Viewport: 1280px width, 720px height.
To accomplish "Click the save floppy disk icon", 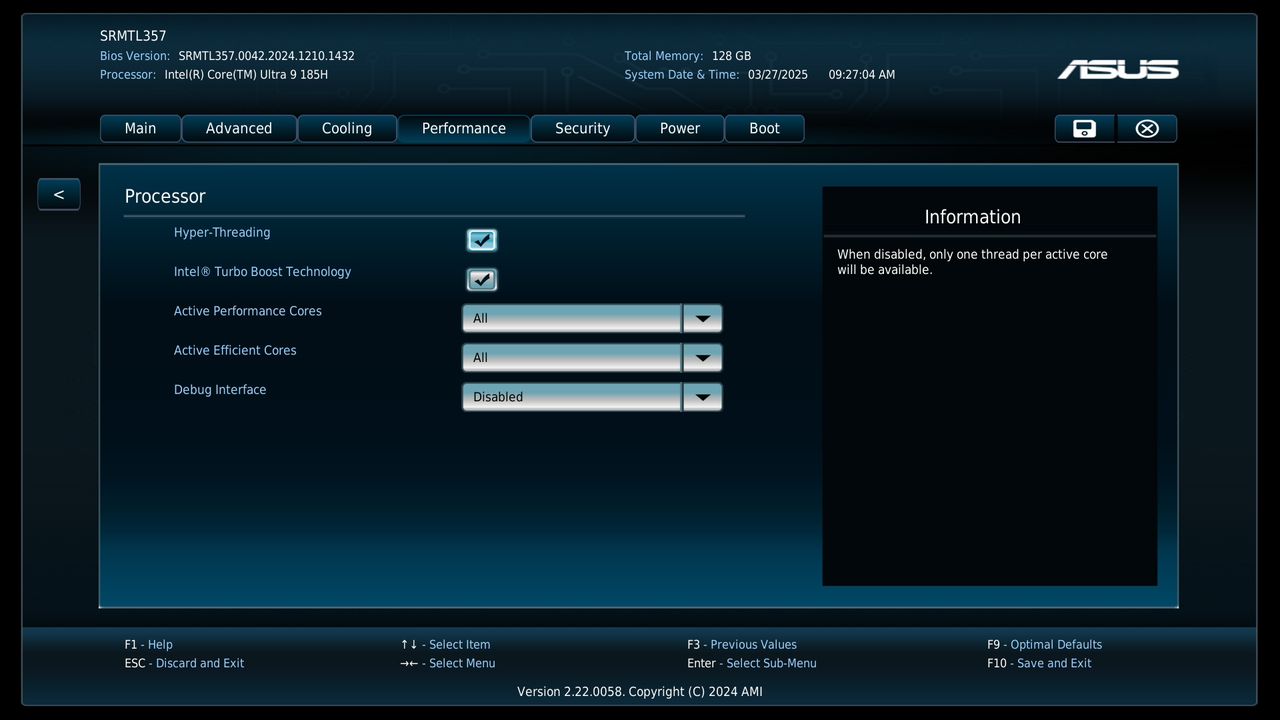I will click(1085, 129).
